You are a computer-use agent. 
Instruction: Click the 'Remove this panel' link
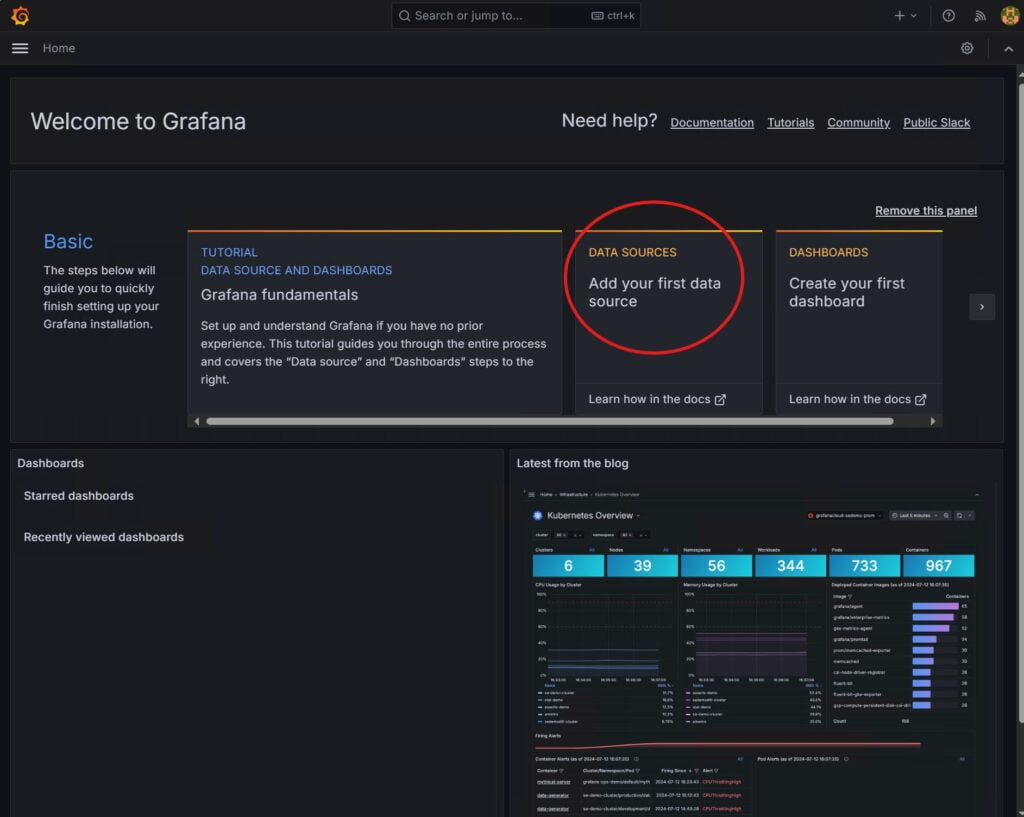pyautogui.click(x=926, y=210)
